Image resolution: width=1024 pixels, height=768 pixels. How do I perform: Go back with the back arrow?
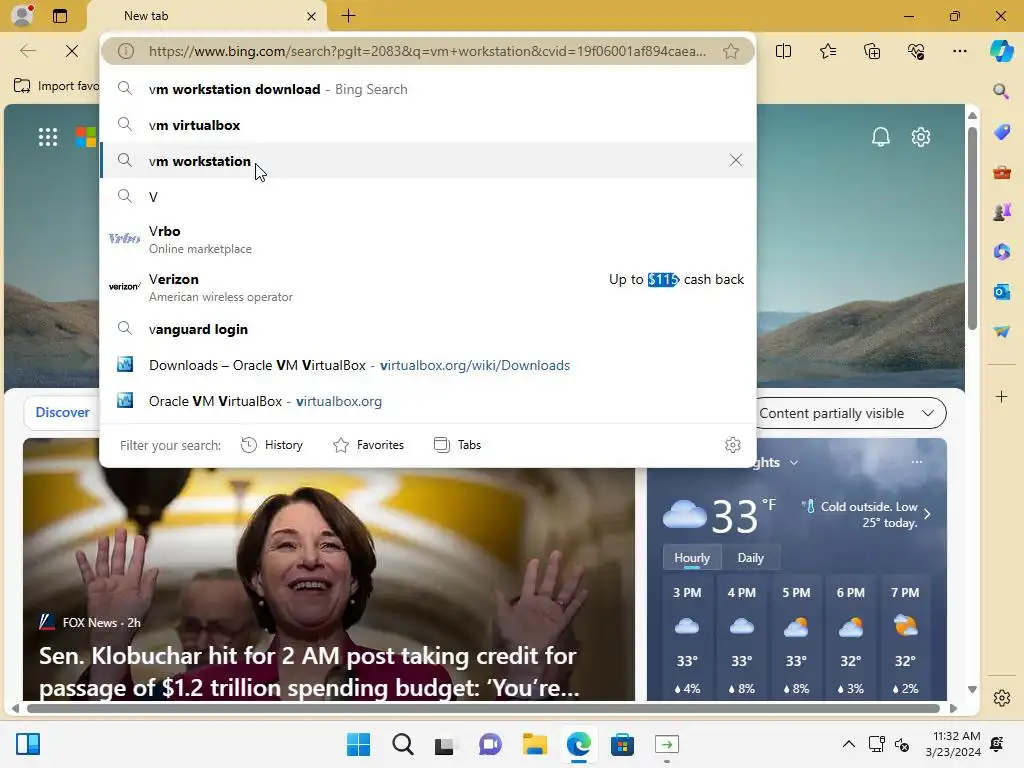click(27, 51)
